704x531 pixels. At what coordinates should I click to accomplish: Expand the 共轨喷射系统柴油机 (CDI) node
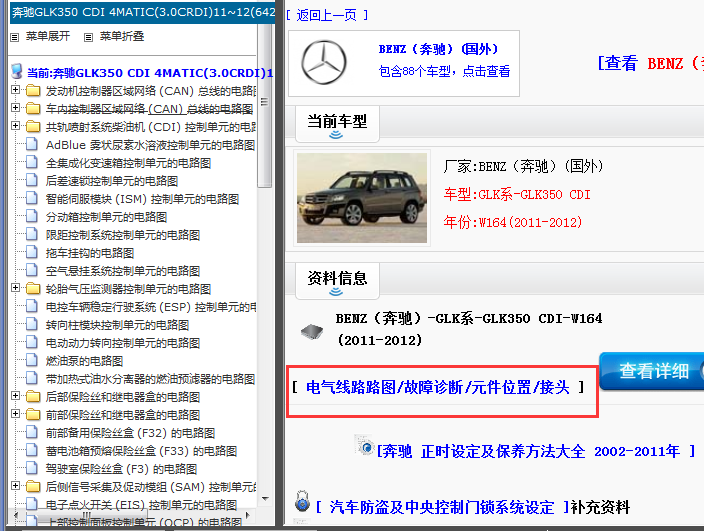pos(15,126)
